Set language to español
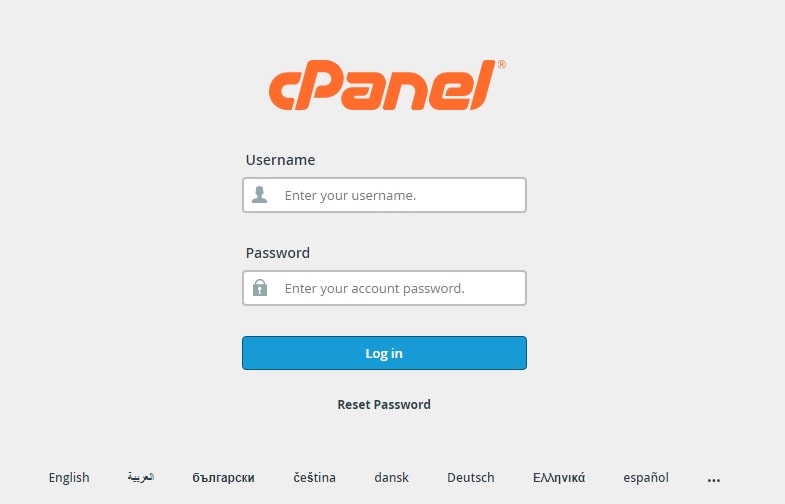This screenshot has height=504, width=785. pyautogui.click(x=646, y=478)
